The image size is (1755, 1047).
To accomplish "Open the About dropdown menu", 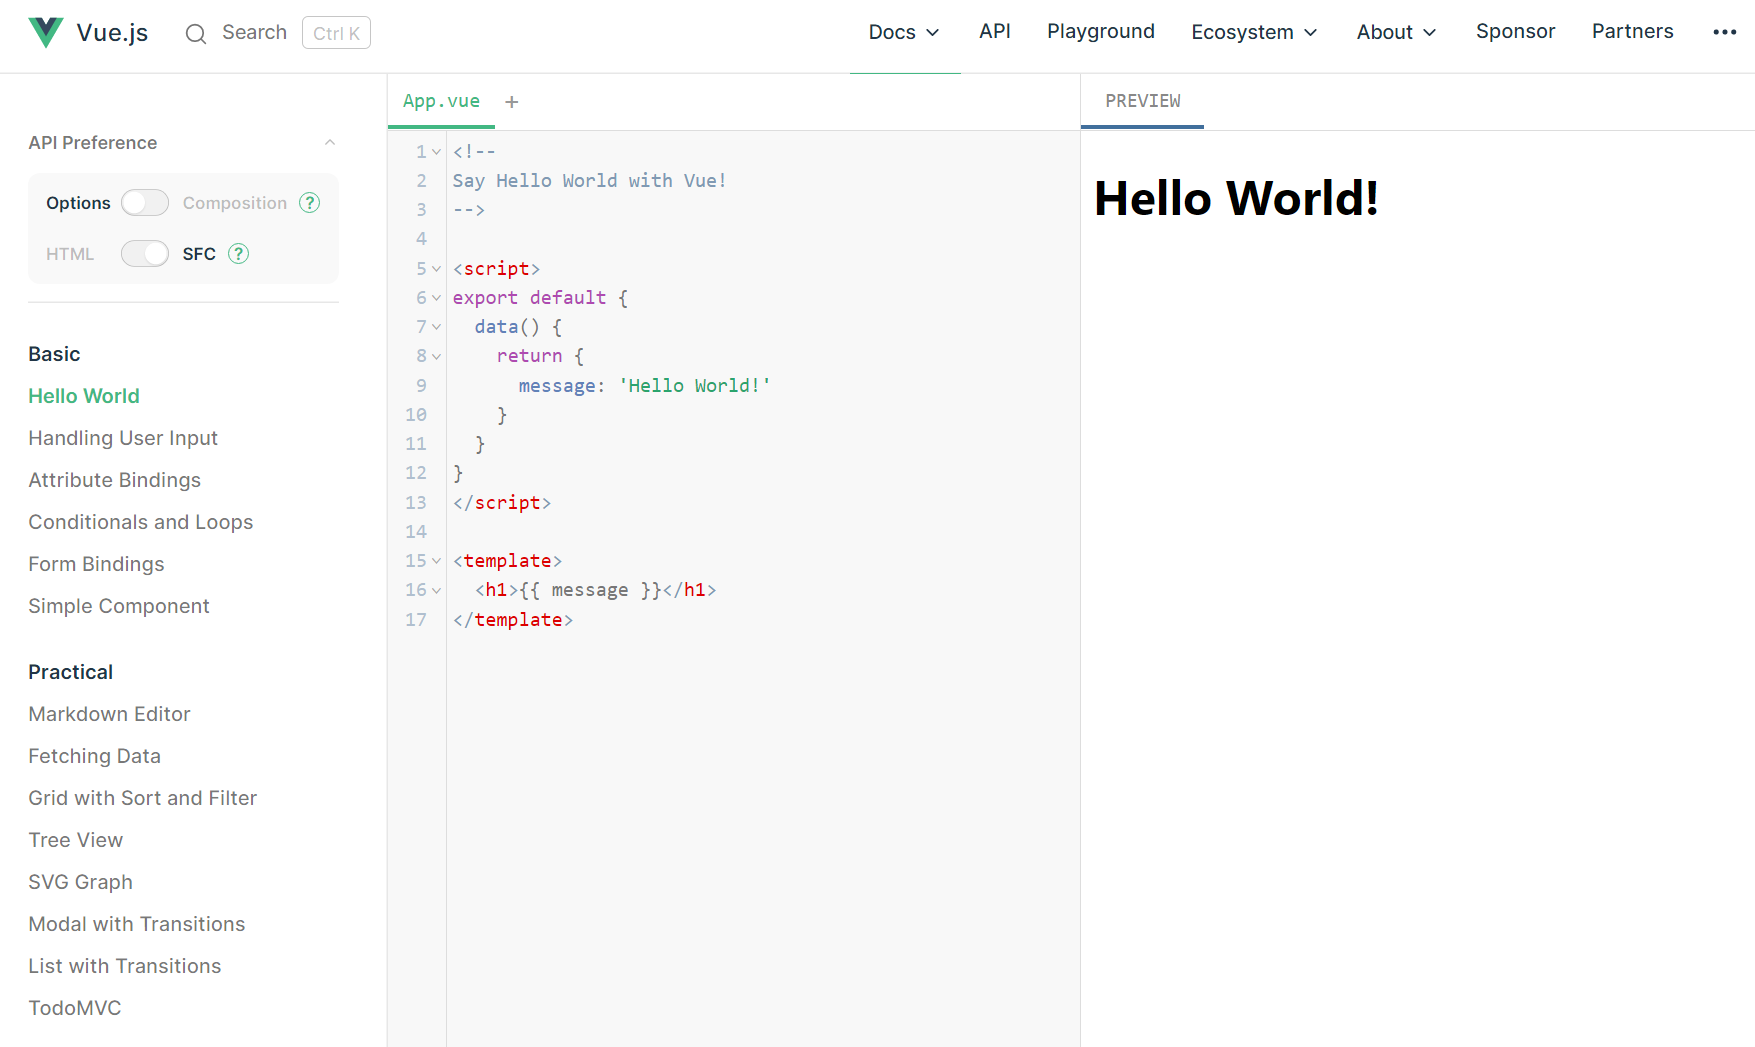I will (1396, 32).
